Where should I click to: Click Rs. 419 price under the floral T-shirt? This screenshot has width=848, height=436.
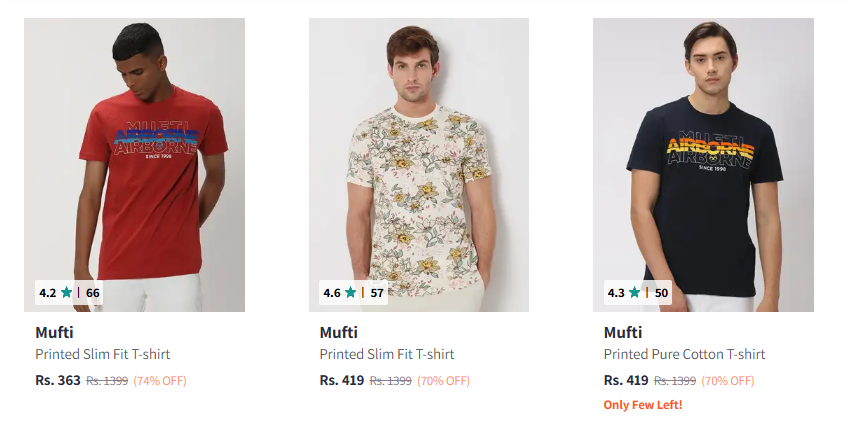click(x=342, y=380)
